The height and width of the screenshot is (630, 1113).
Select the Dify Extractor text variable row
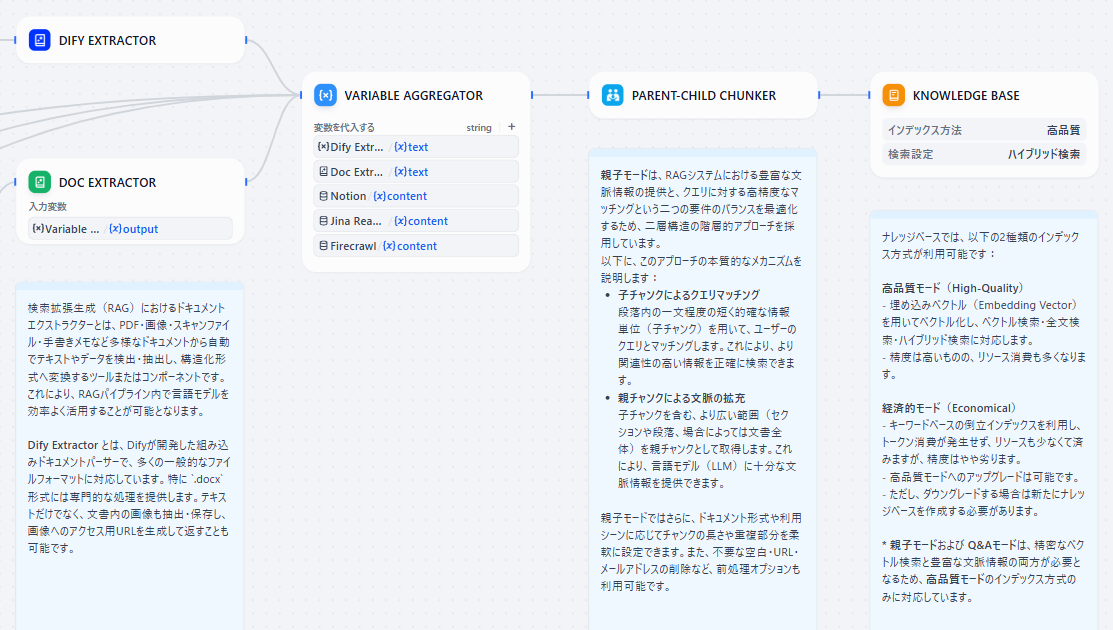[x=416, y=147]
